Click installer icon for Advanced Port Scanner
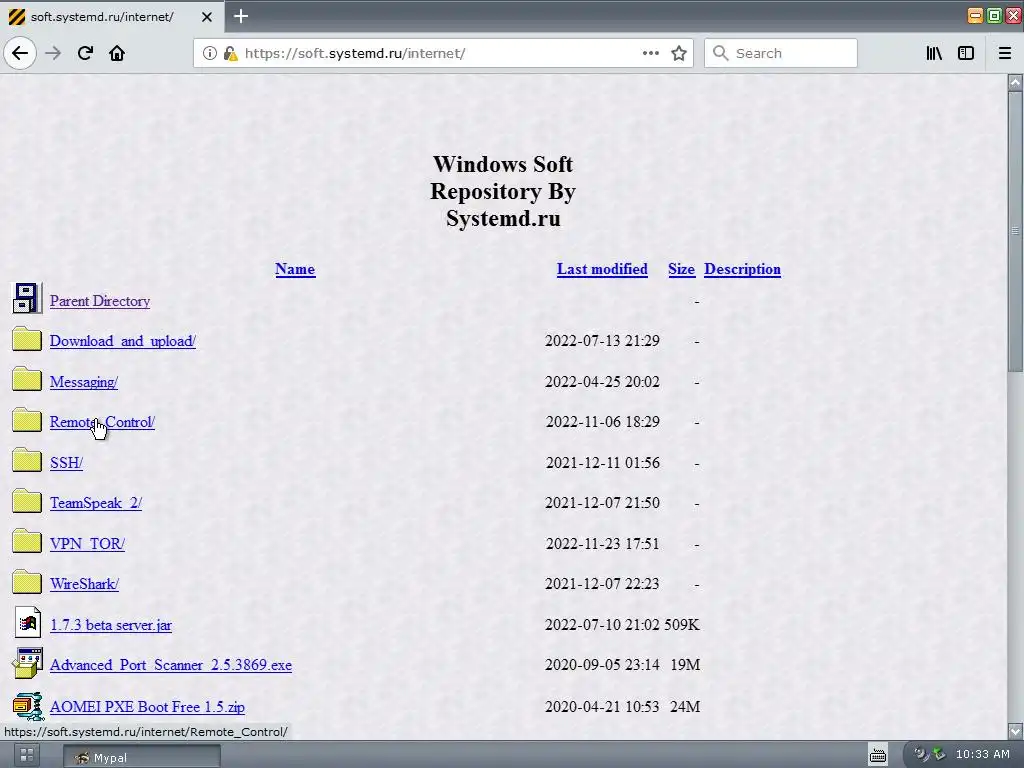This screenshot has width=1024, height=768. (x=27, y=663)
